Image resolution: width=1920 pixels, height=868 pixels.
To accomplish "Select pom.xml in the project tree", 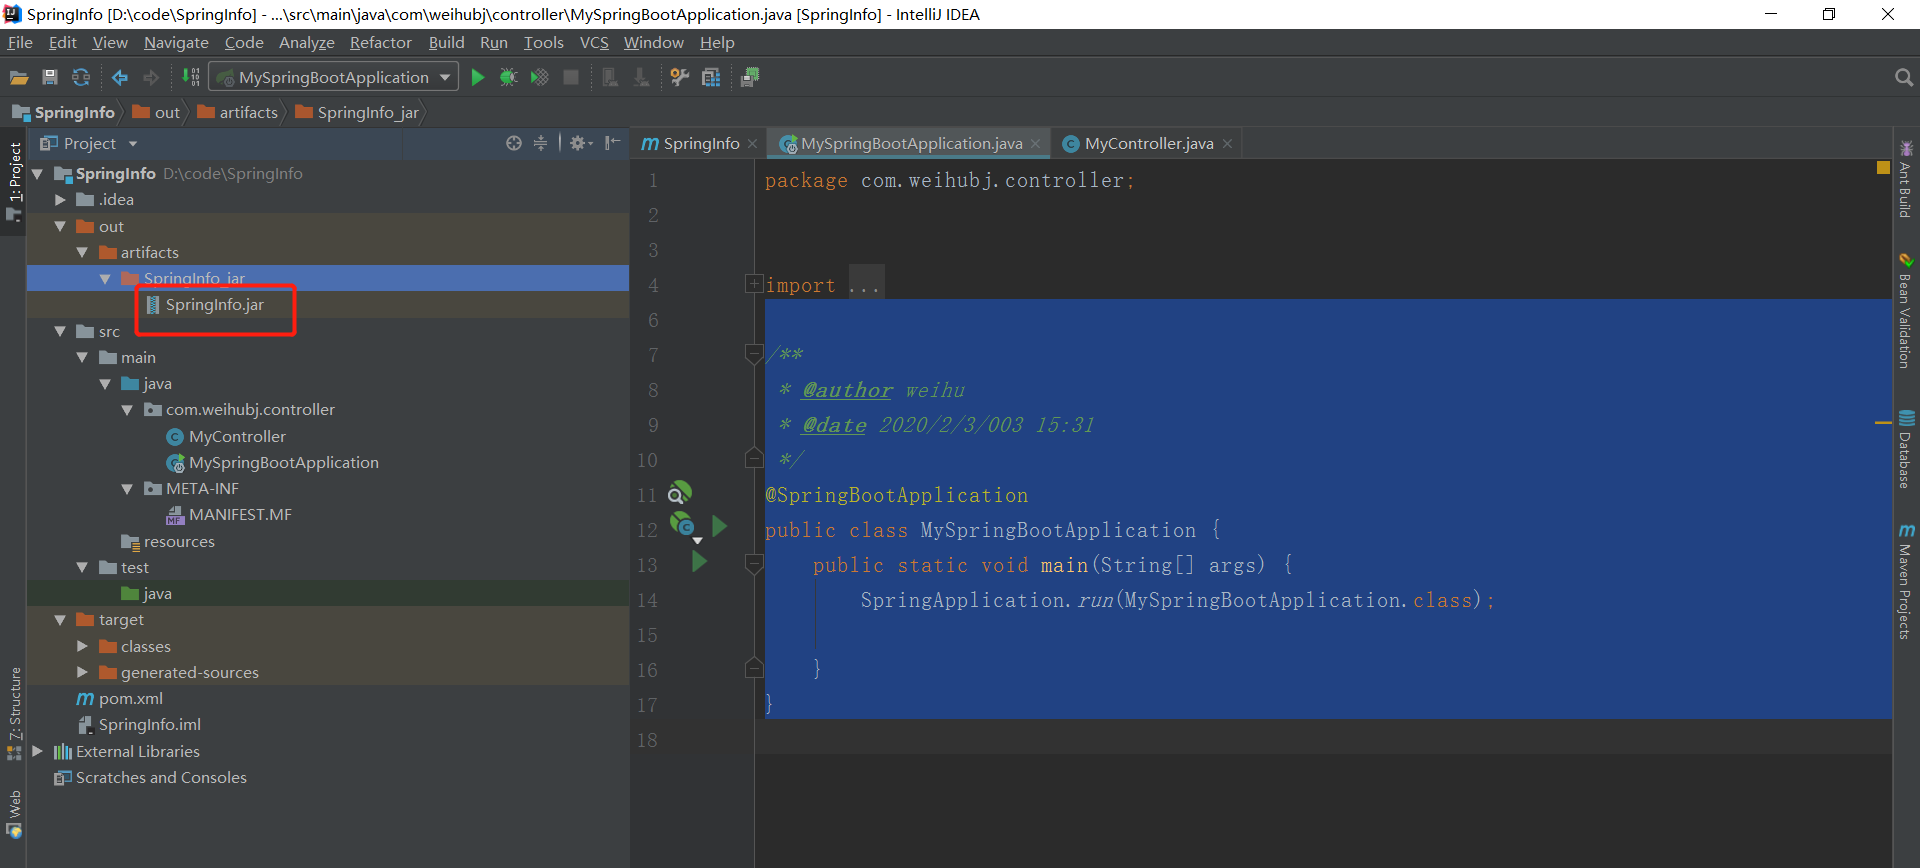I will [x=120, y=698].
